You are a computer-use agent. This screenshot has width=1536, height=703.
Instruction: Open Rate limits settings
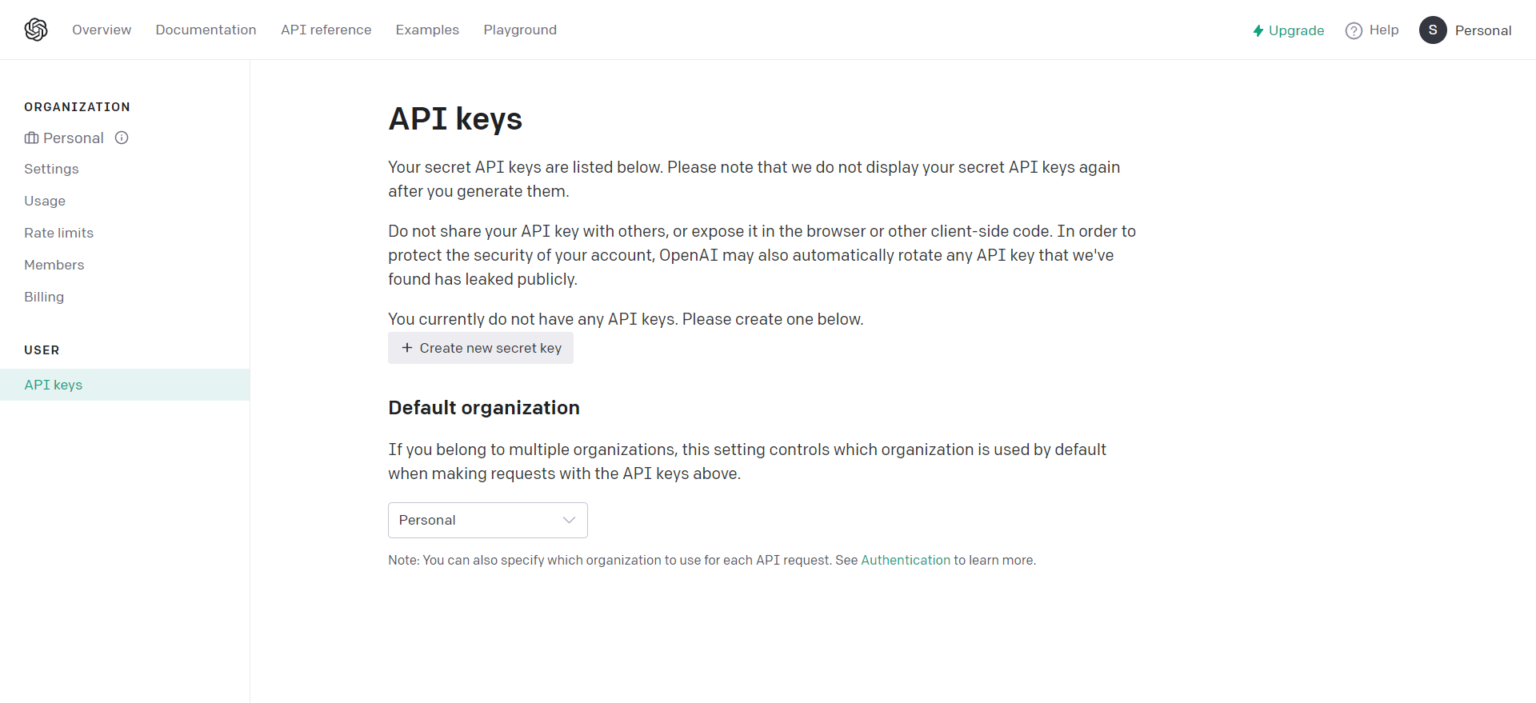click(x=59, y=233)
